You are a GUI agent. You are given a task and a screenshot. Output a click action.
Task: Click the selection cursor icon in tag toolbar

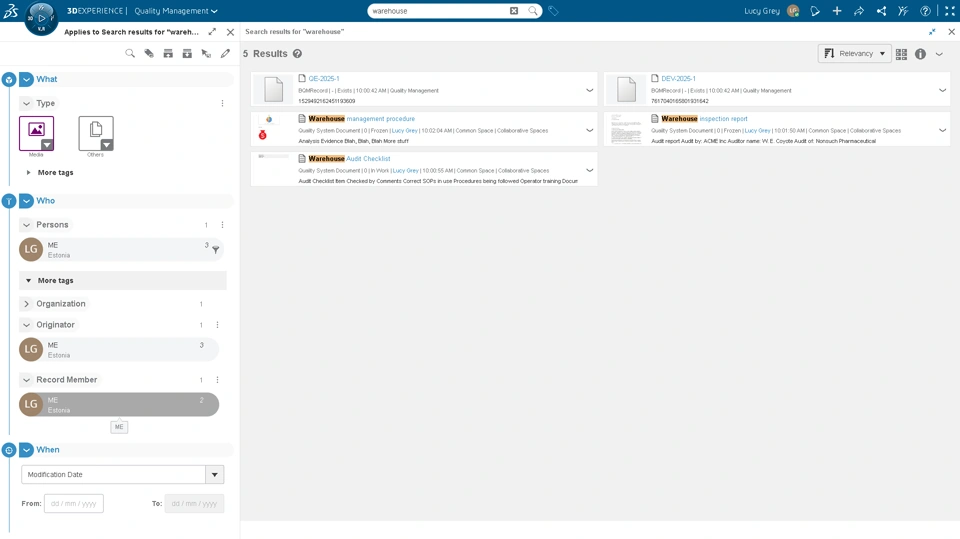[206, 54]
